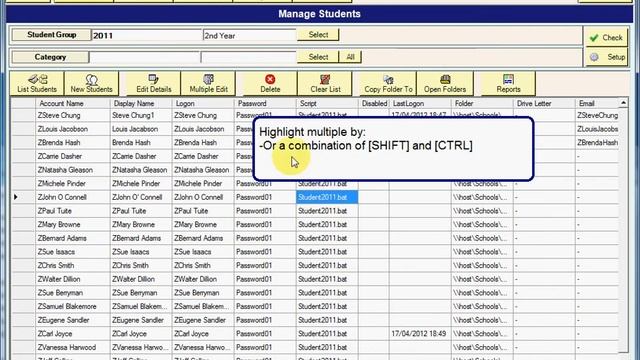Click ZMary Browne's folder path cell
Screen dimensions: 640x360
click(x=482, y=224)
